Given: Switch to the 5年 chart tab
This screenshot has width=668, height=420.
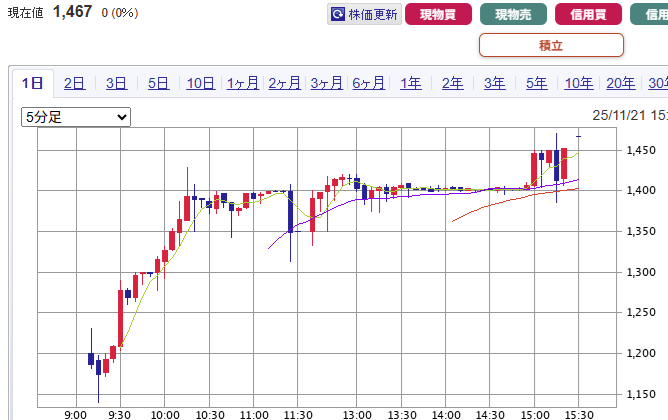Looking at the screenshot, I should click(537, 83).
